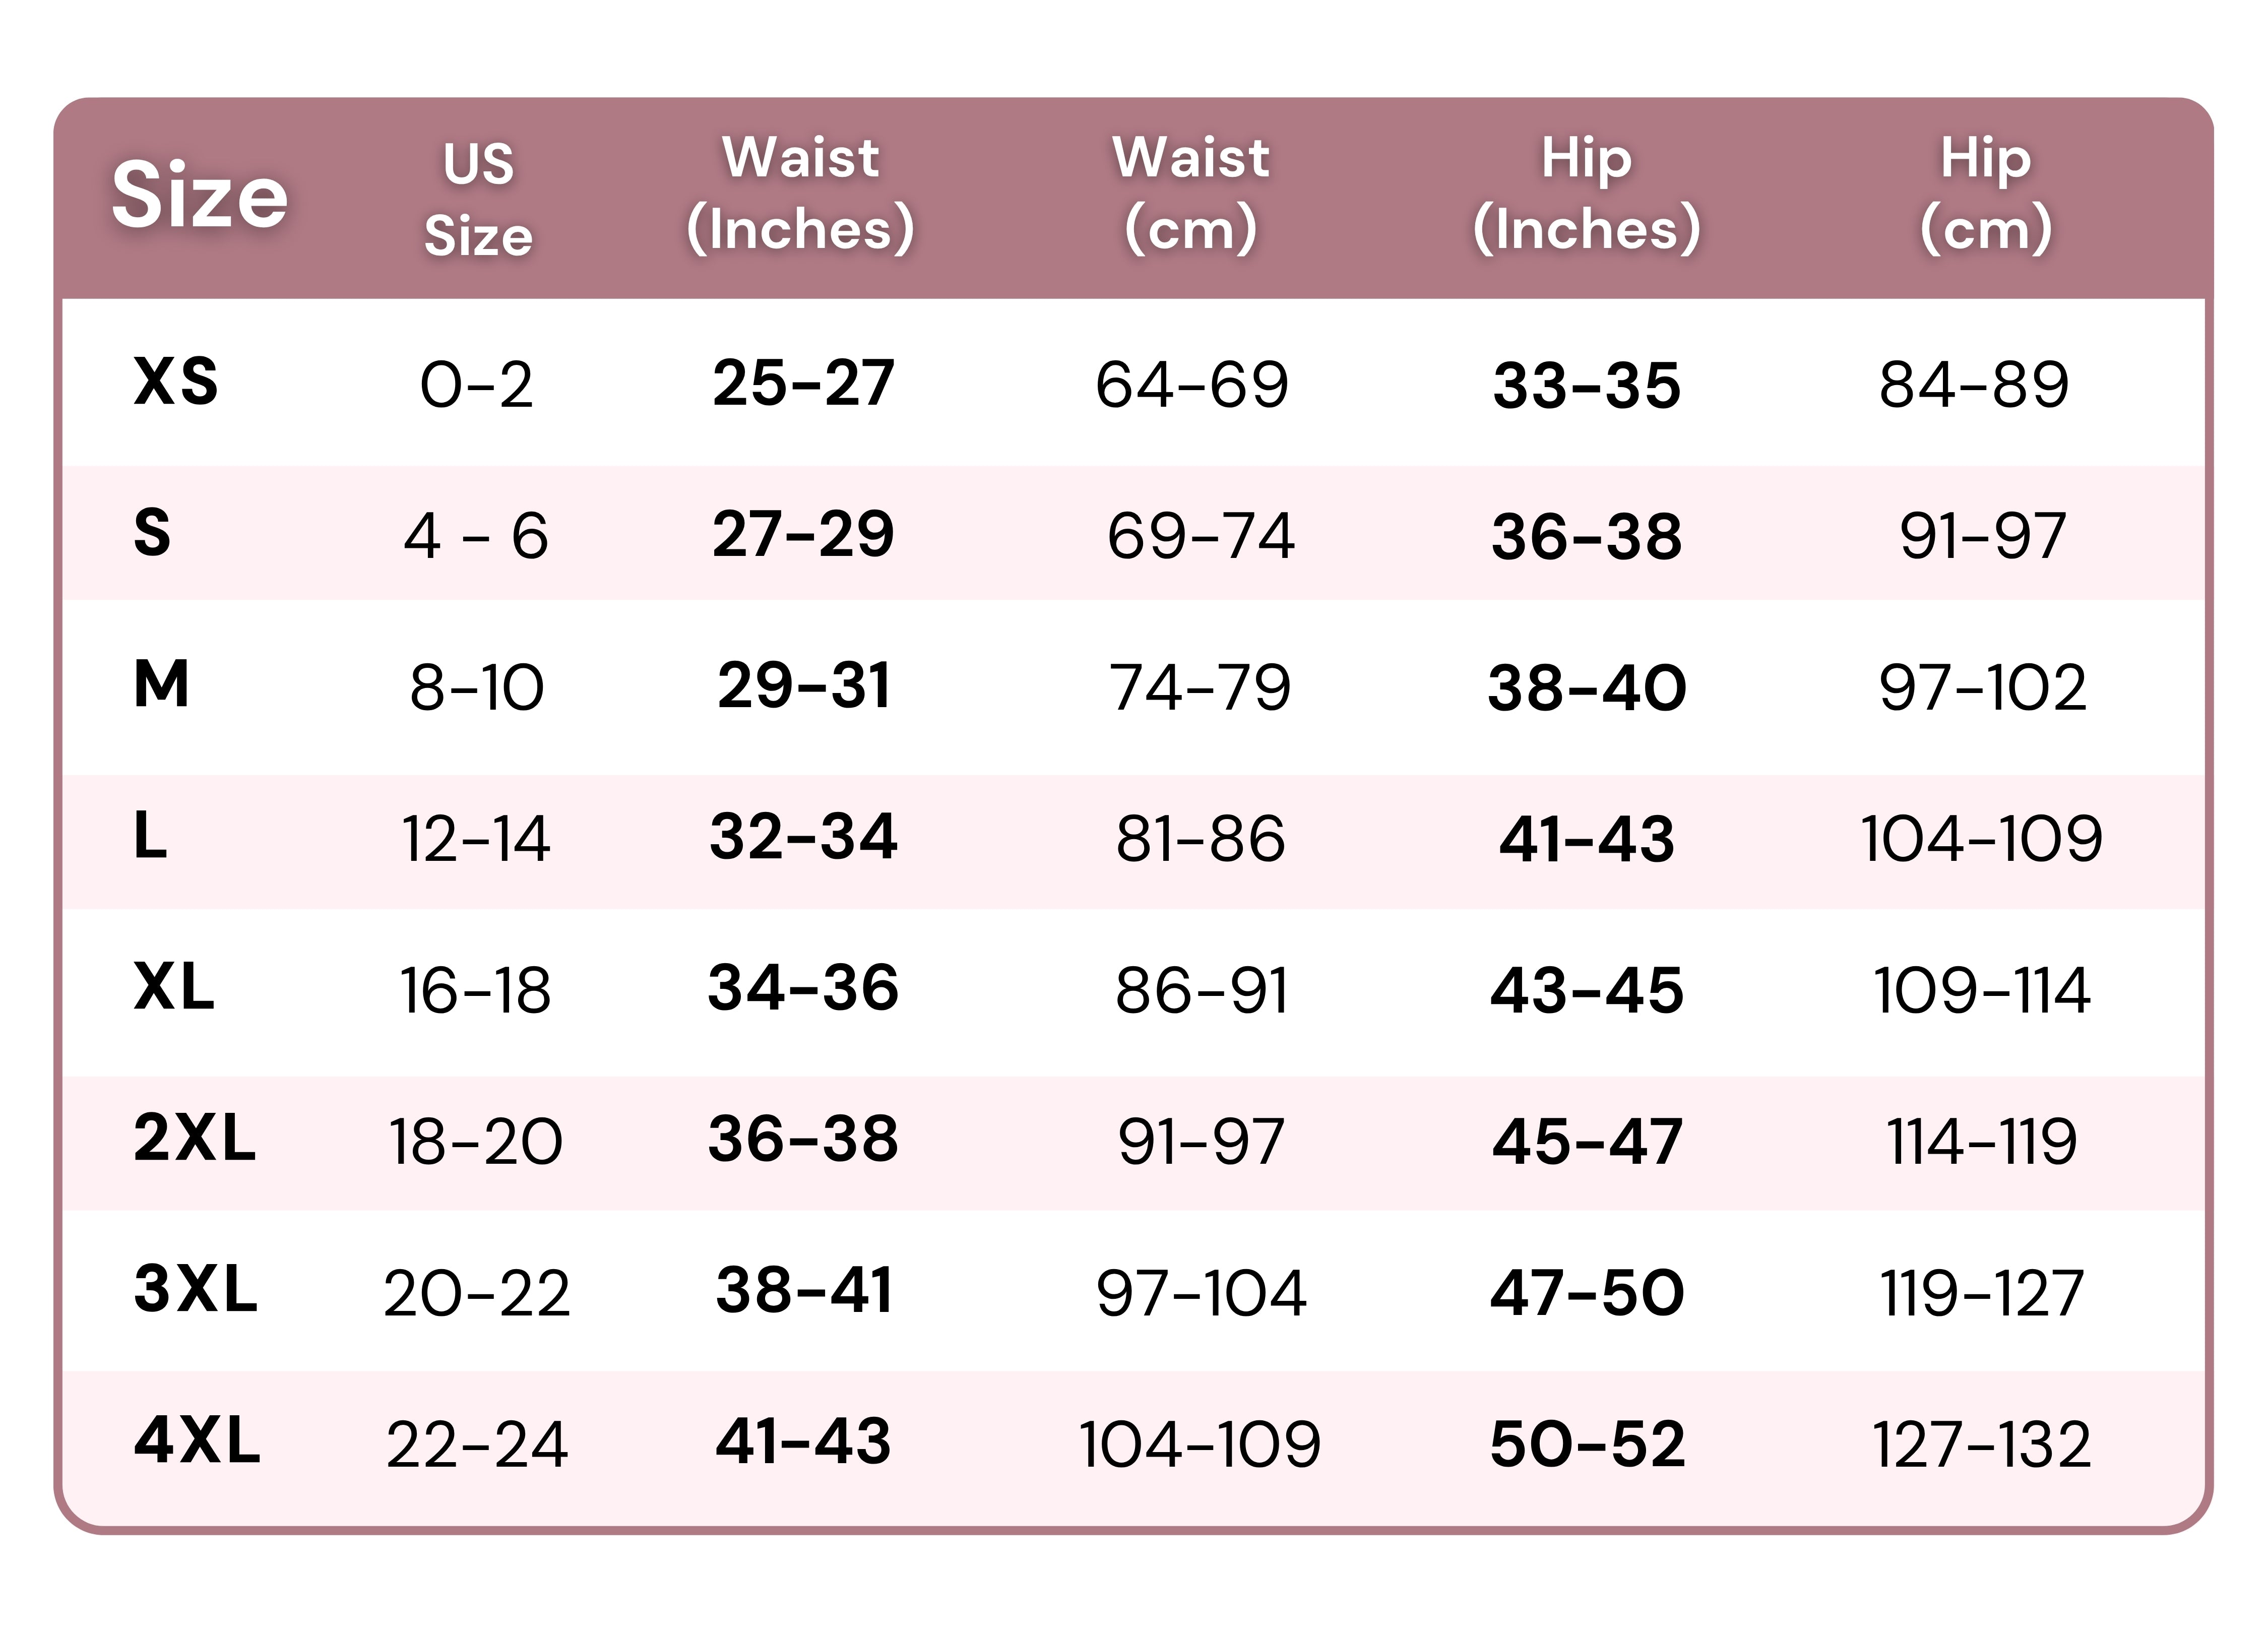Select the 4XL size label
2268x1633 pixels.
(x=197, y=1441)
